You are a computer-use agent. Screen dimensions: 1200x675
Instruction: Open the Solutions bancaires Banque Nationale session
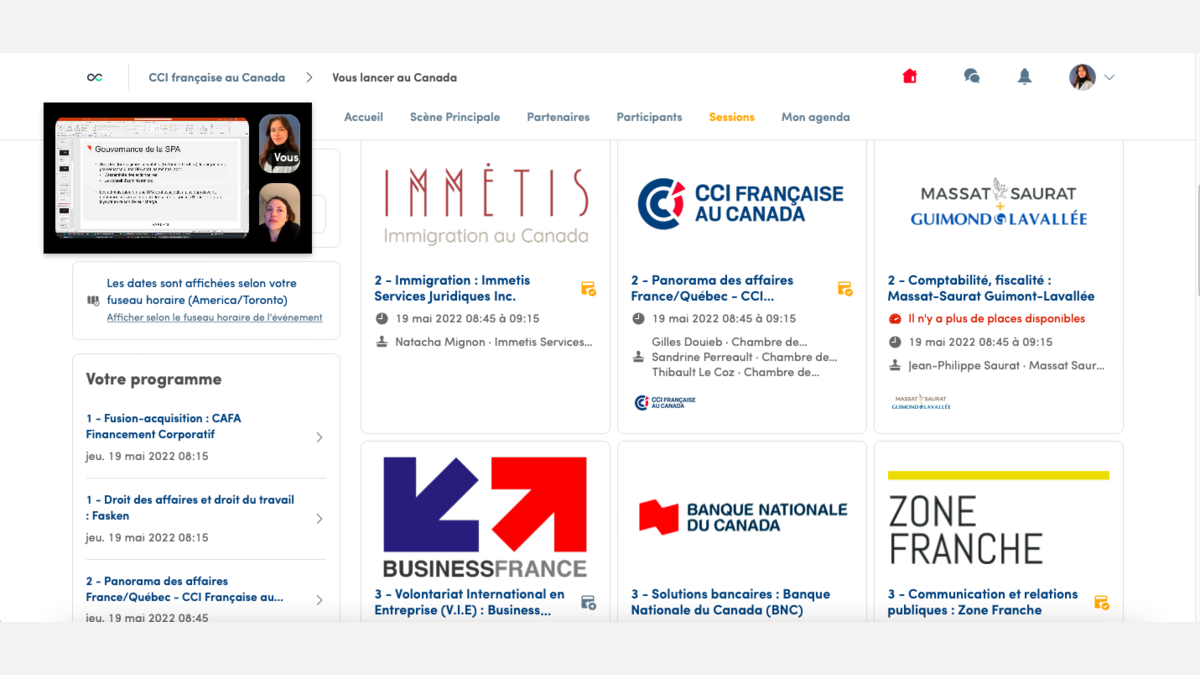(x=730, y=601)
